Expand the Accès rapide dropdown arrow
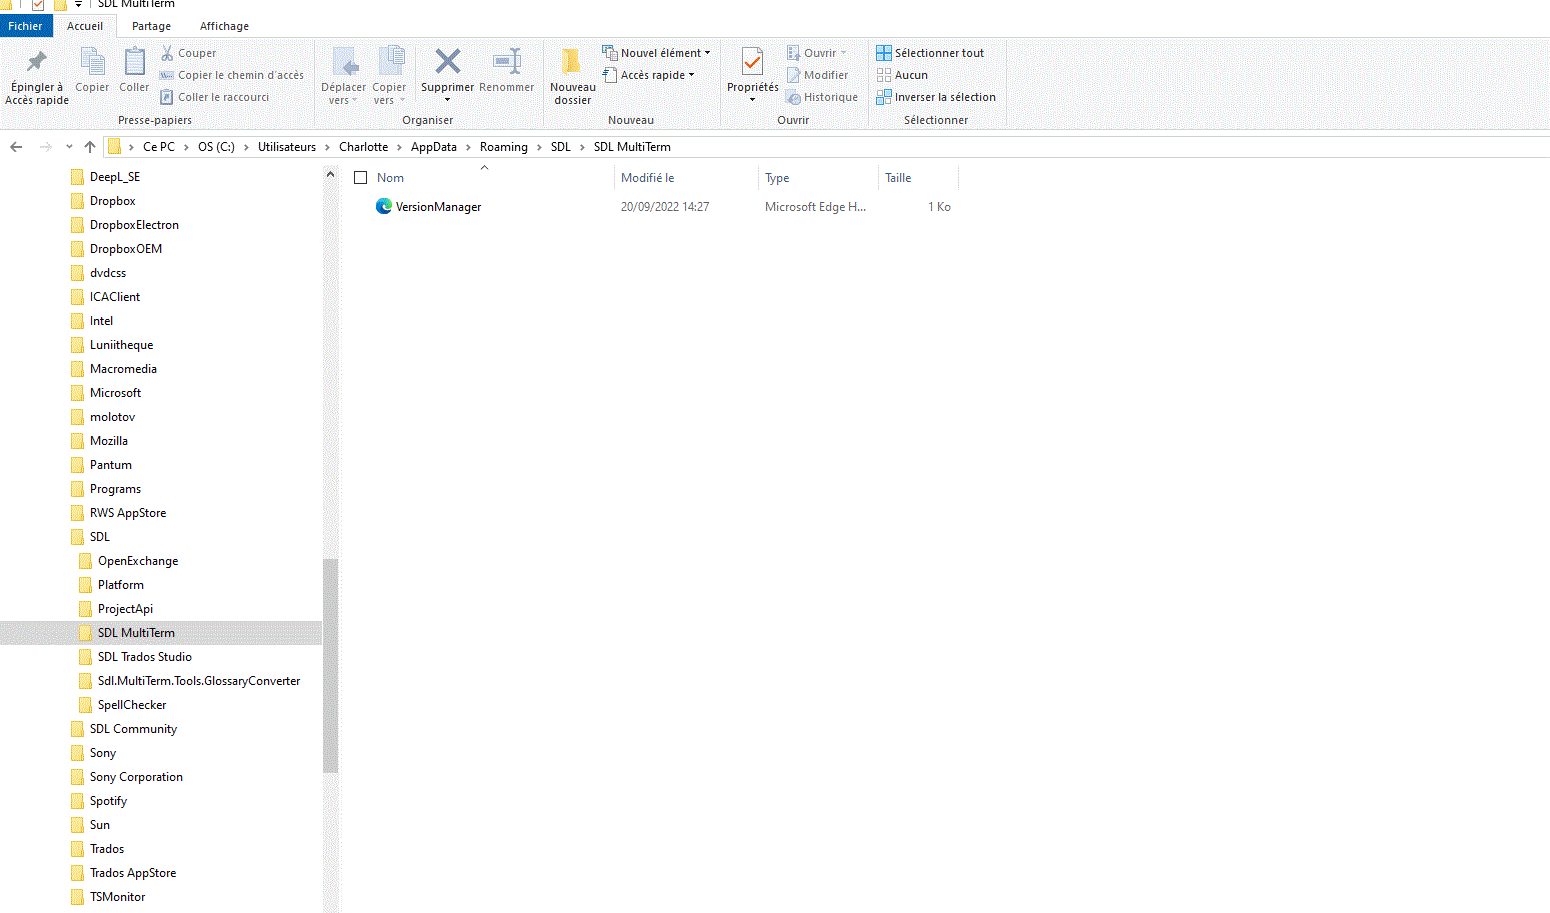 pos(689,74)
